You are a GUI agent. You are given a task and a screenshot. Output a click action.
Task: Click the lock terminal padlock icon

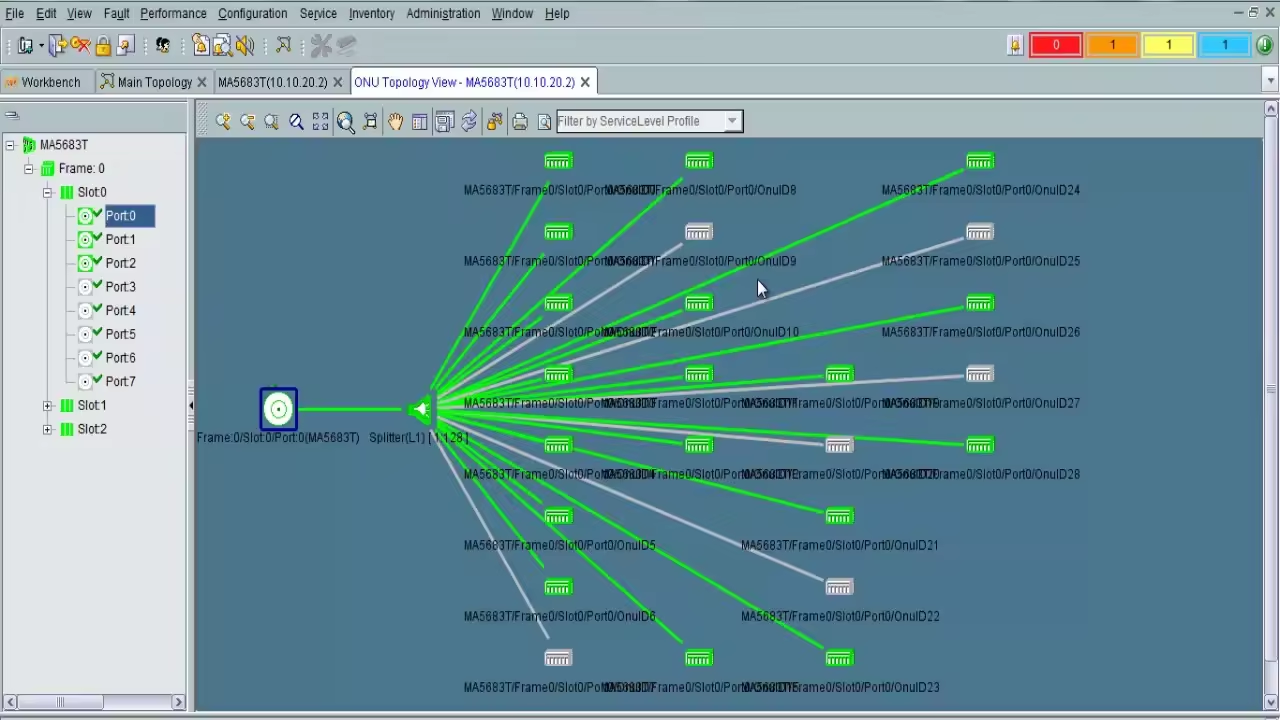(x=103, y=45)
